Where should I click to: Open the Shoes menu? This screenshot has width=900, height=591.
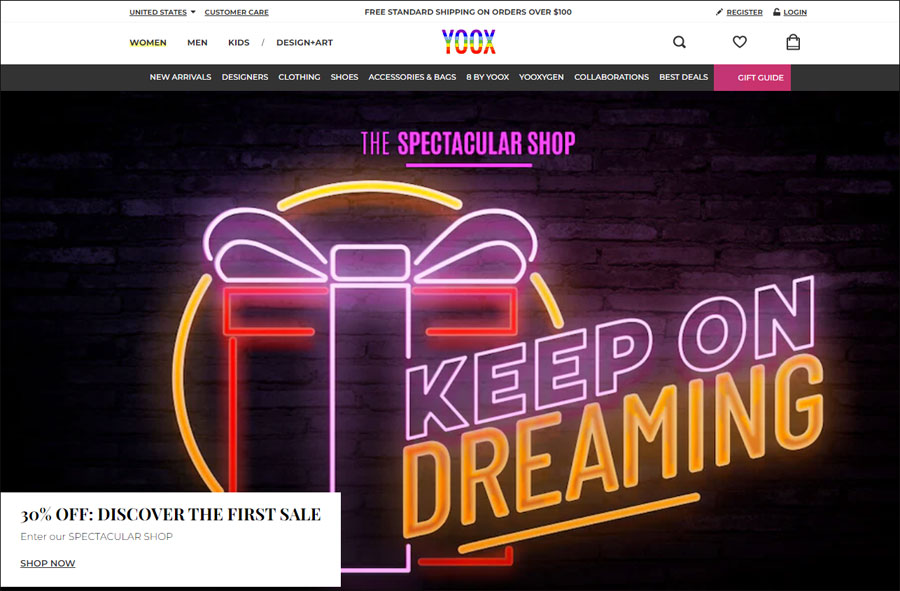(344, 77)
